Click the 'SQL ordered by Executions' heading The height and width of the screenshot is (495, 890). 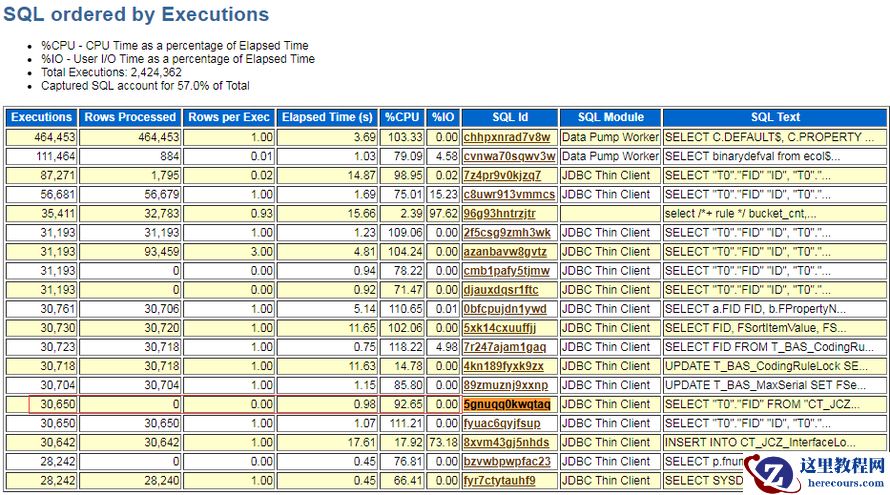136,14
